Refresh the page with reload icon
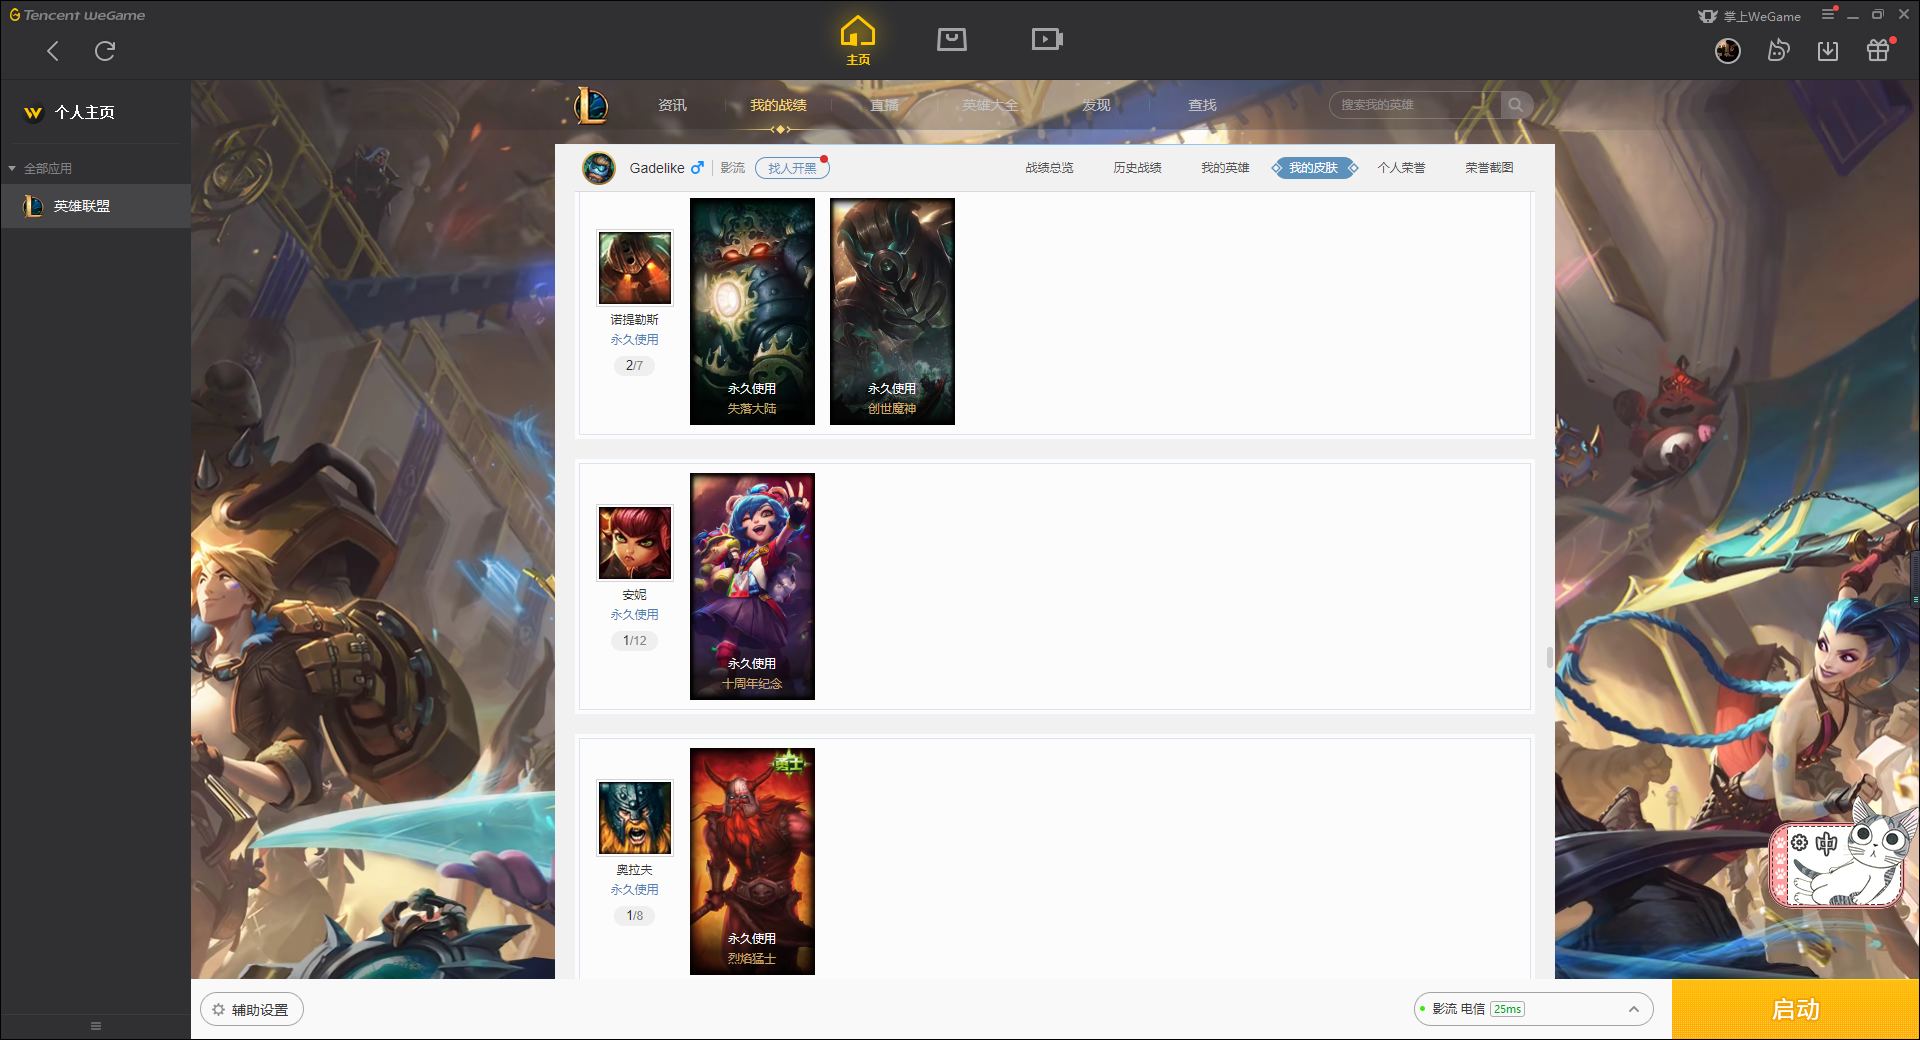 105,51
